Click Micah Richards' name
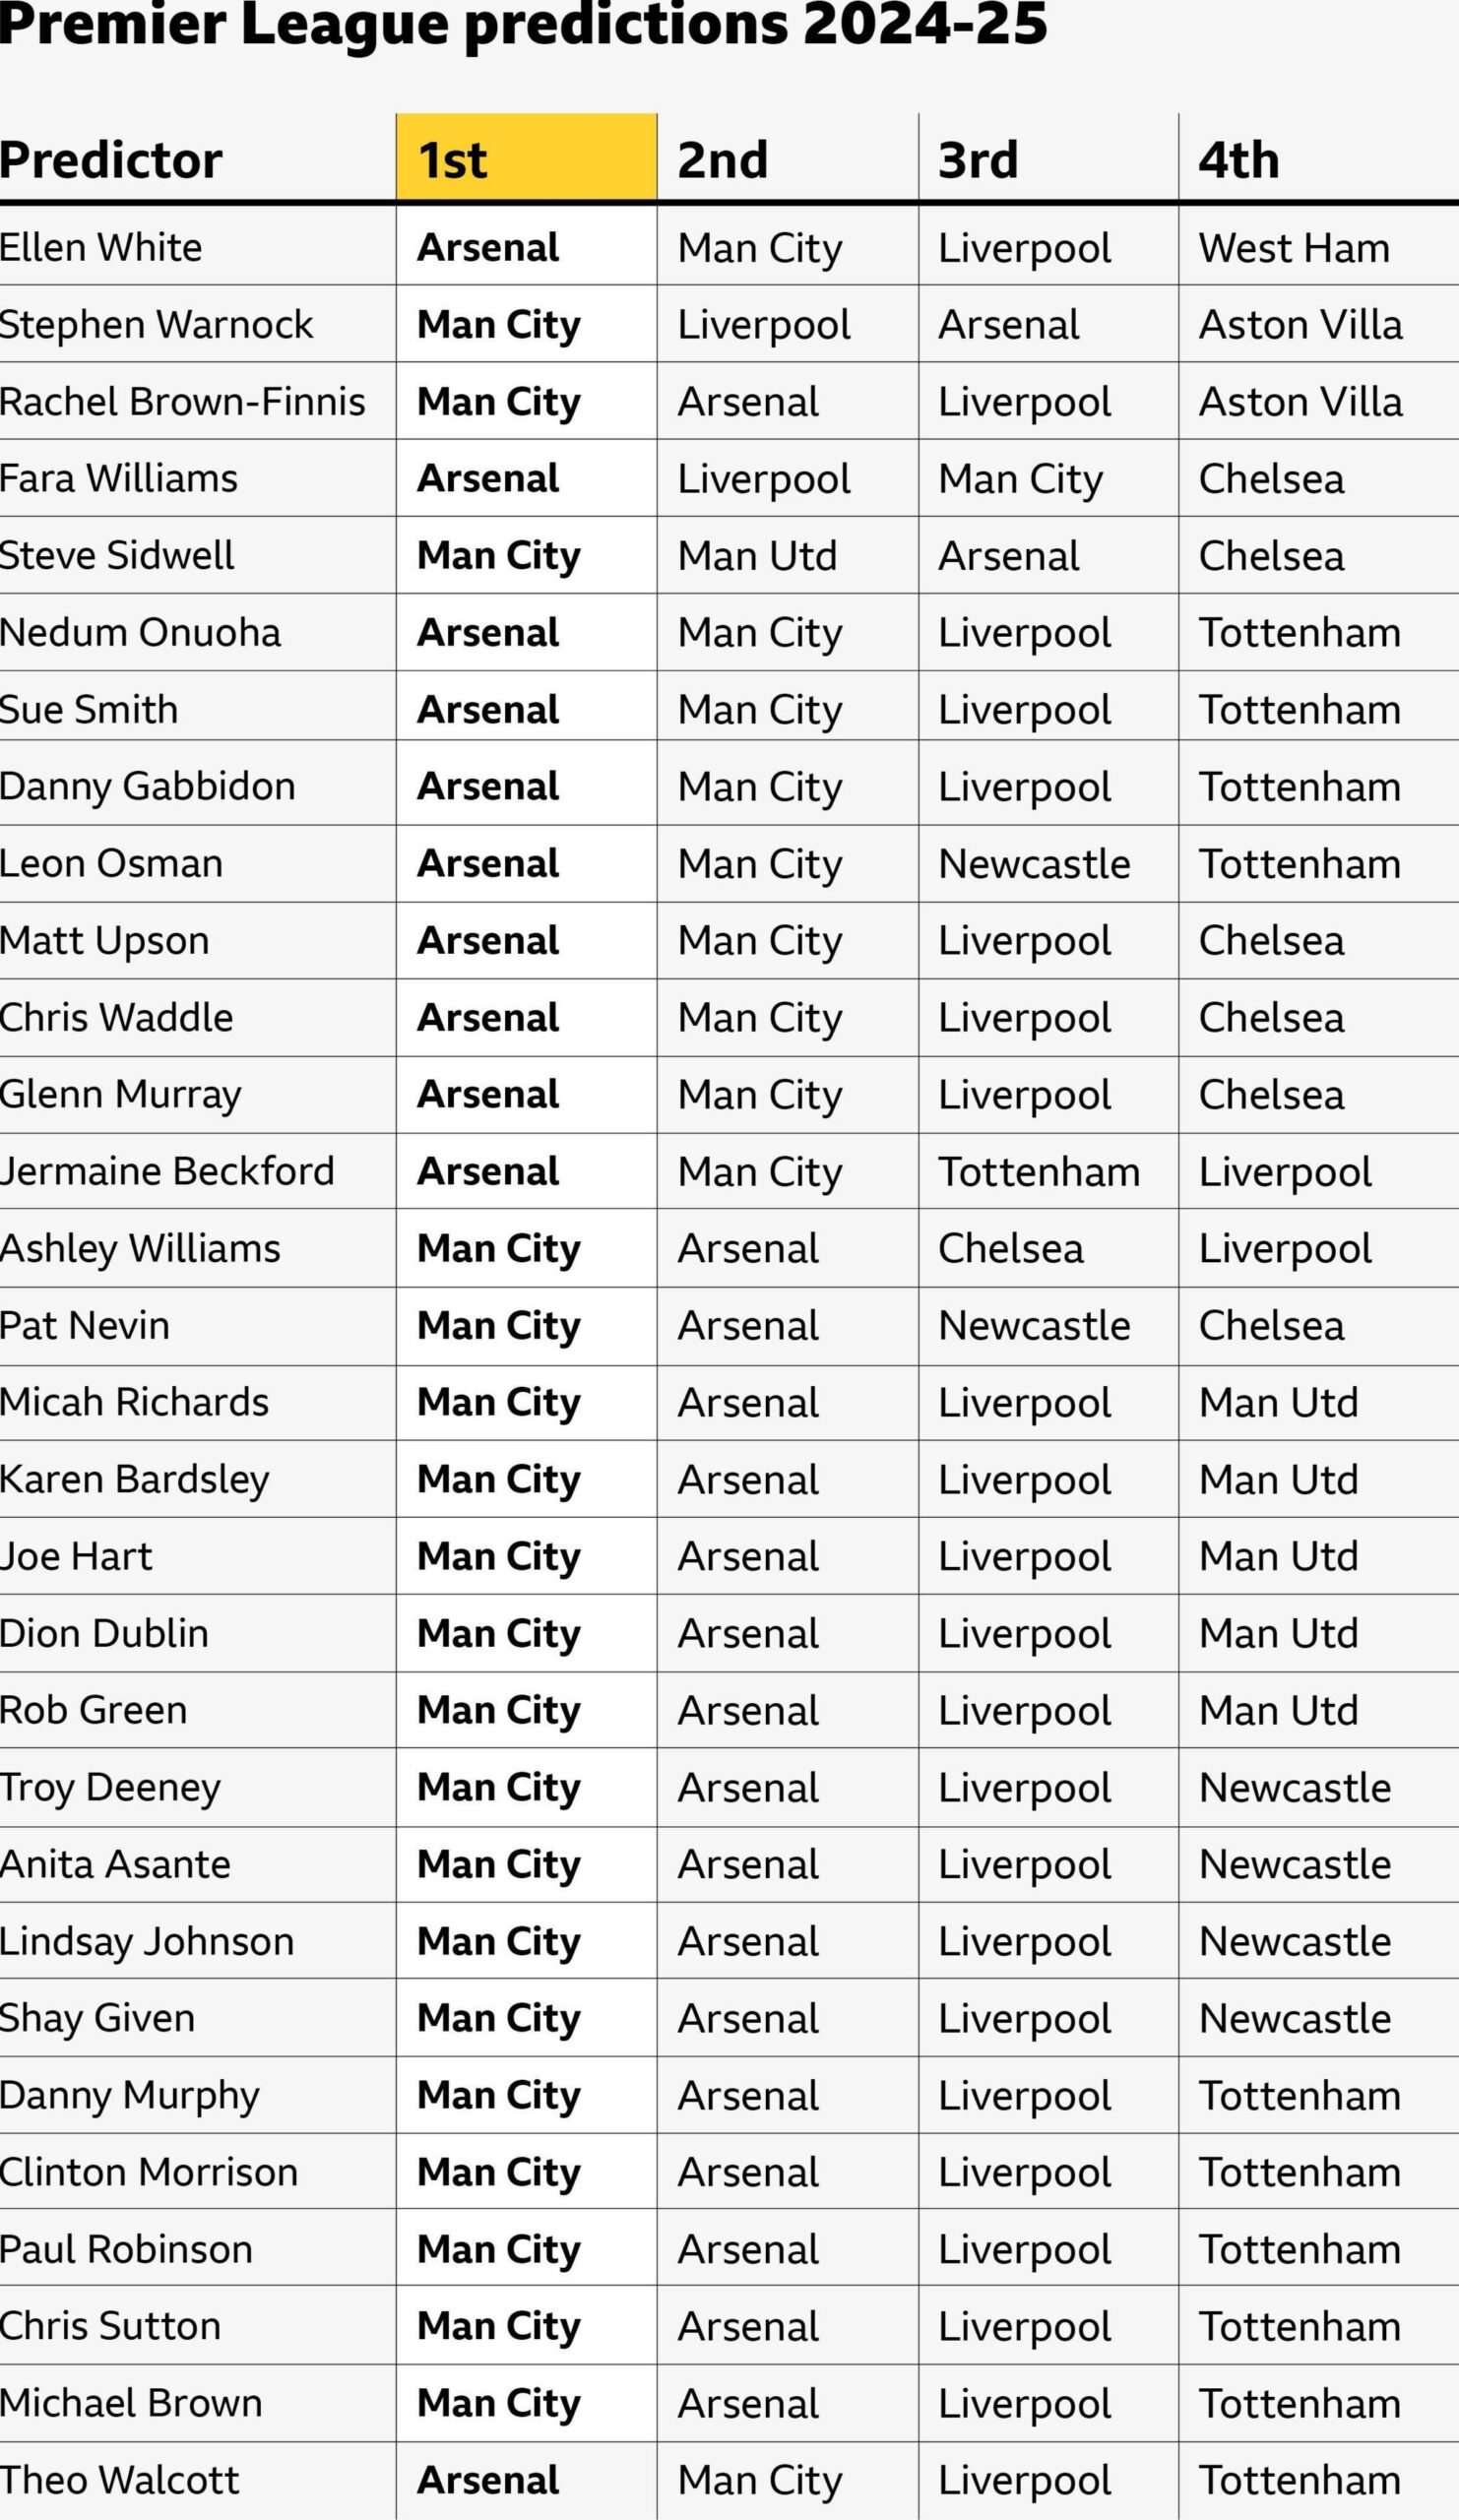The image size is (1459, 2520). point(134,1402)
